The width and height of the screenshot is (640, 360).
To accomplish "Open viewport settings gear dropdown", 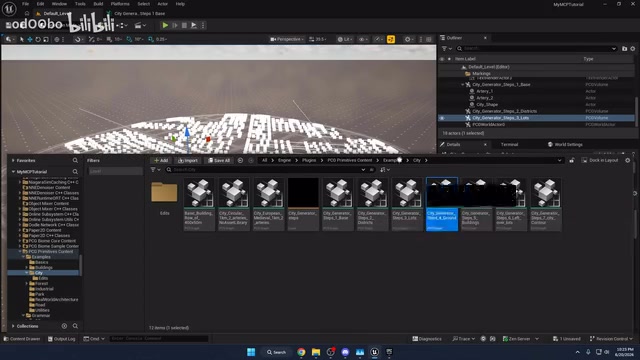I will [x=409, y=39].
